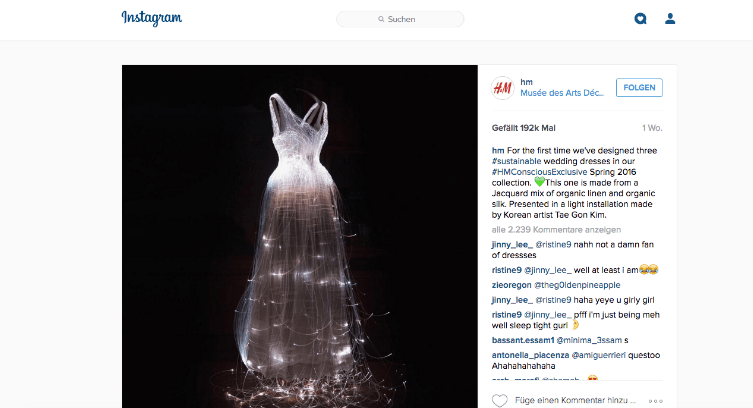
Task: Open @jinny_lee_ mention in 'pfff' comment
Action: coord(547,315)
